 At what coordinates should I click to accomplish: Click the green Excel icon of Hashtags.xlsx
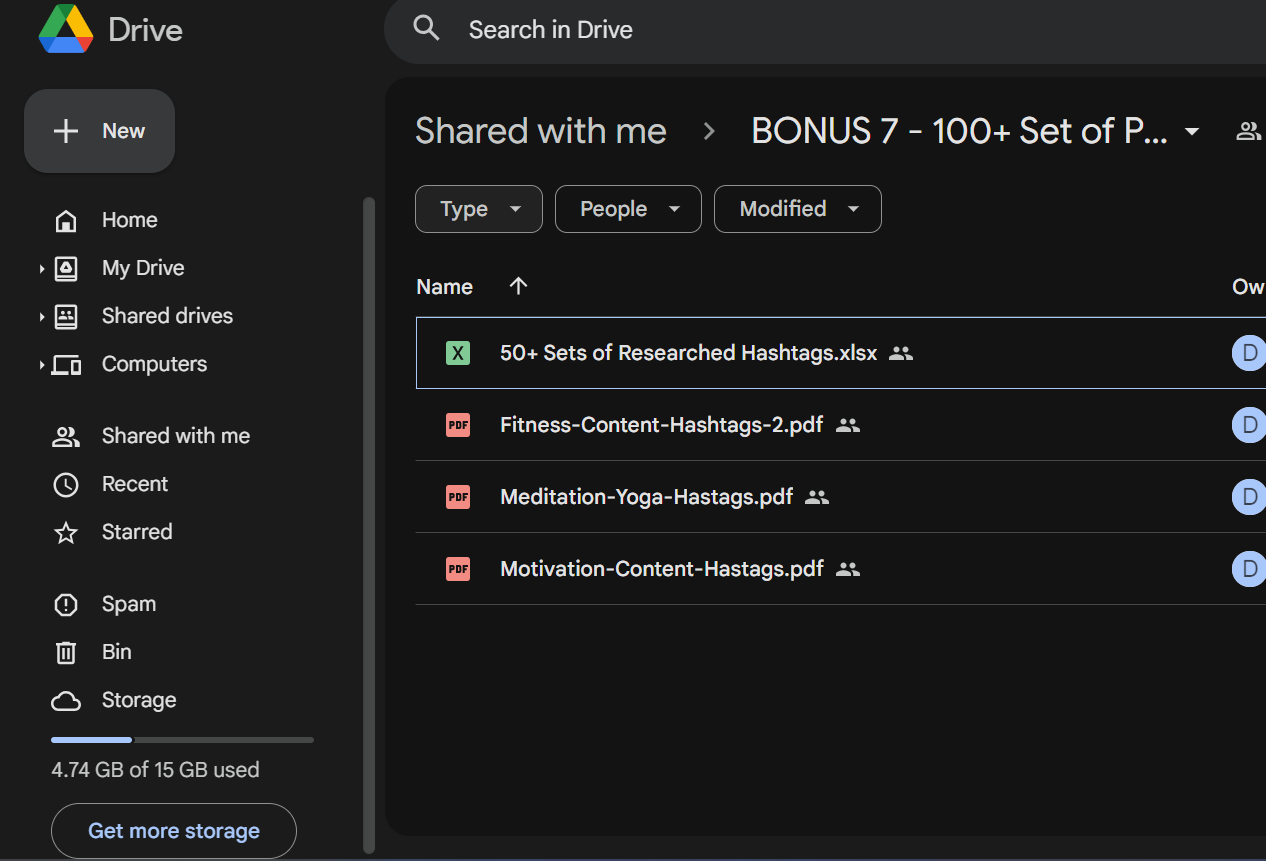tap(458, 353)
